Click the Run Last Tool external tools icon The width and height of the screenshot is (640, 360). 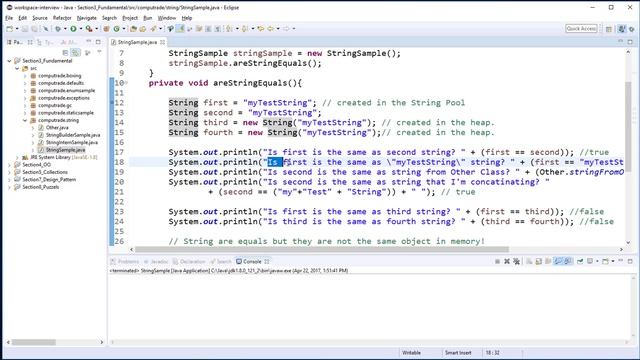click(89, 29)
